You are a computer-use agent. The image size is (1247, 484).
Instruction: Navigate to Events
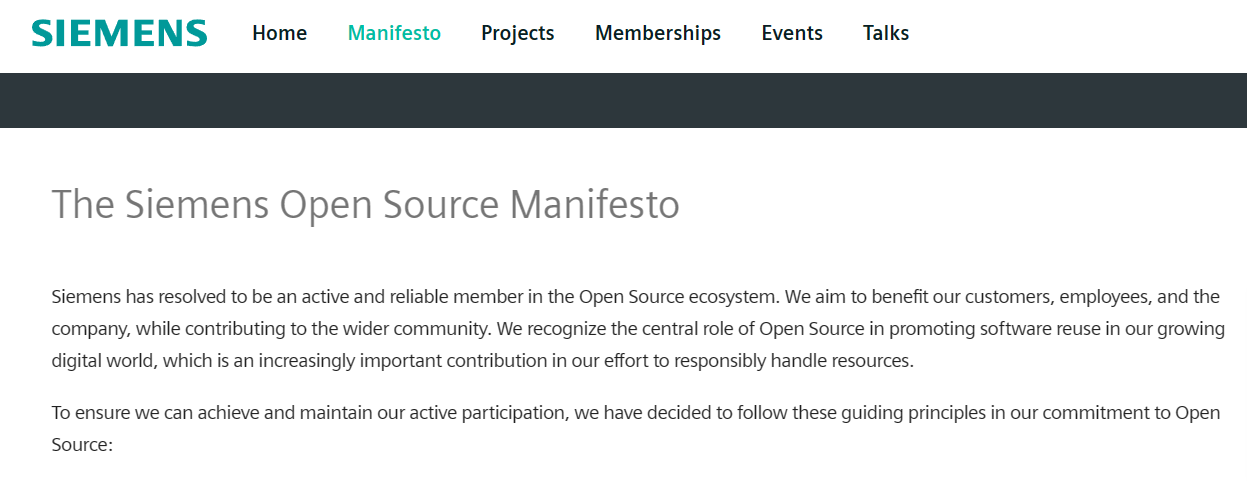click(791, 33)
